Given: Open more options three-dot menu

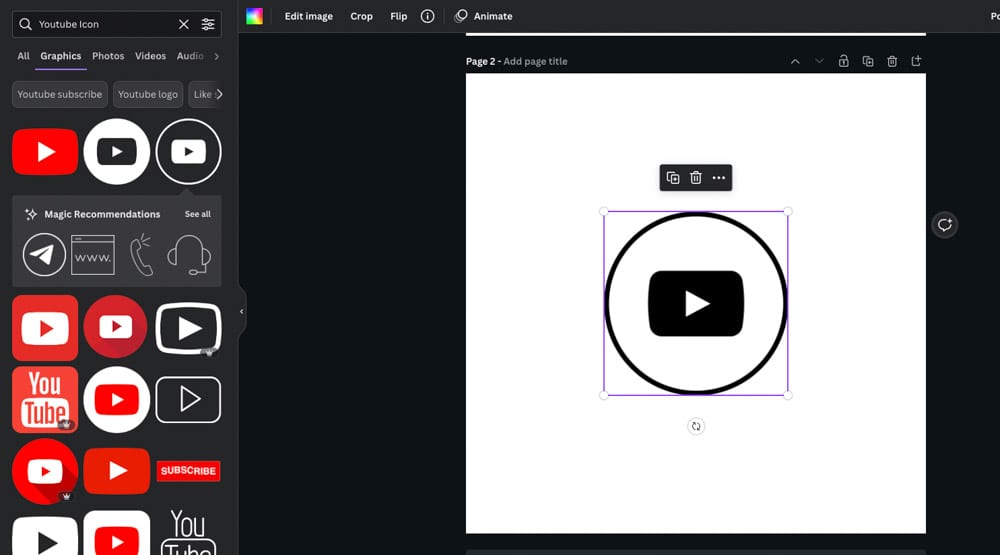Looking at the screenshot, I should coord(719,178).
